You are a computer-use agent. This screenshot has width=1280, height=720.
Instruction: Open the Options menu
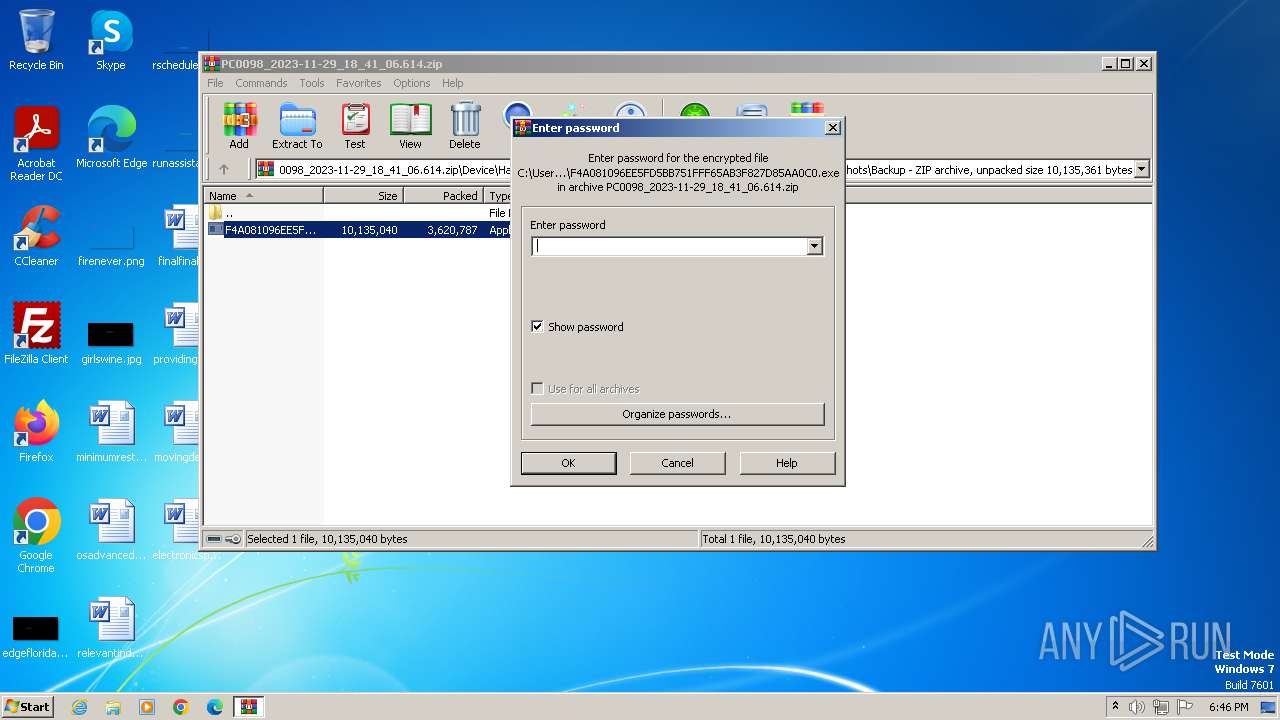coord(411,83)
